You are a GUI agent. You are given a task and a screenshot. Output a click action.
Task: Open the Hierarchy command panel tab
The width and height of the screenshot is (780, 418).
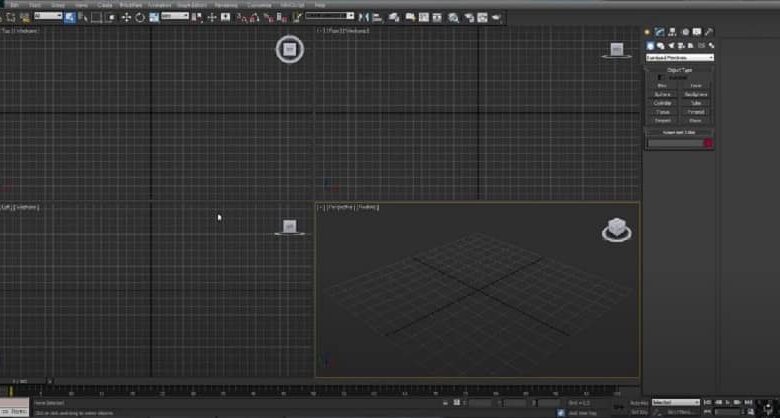tap(673, 32)
